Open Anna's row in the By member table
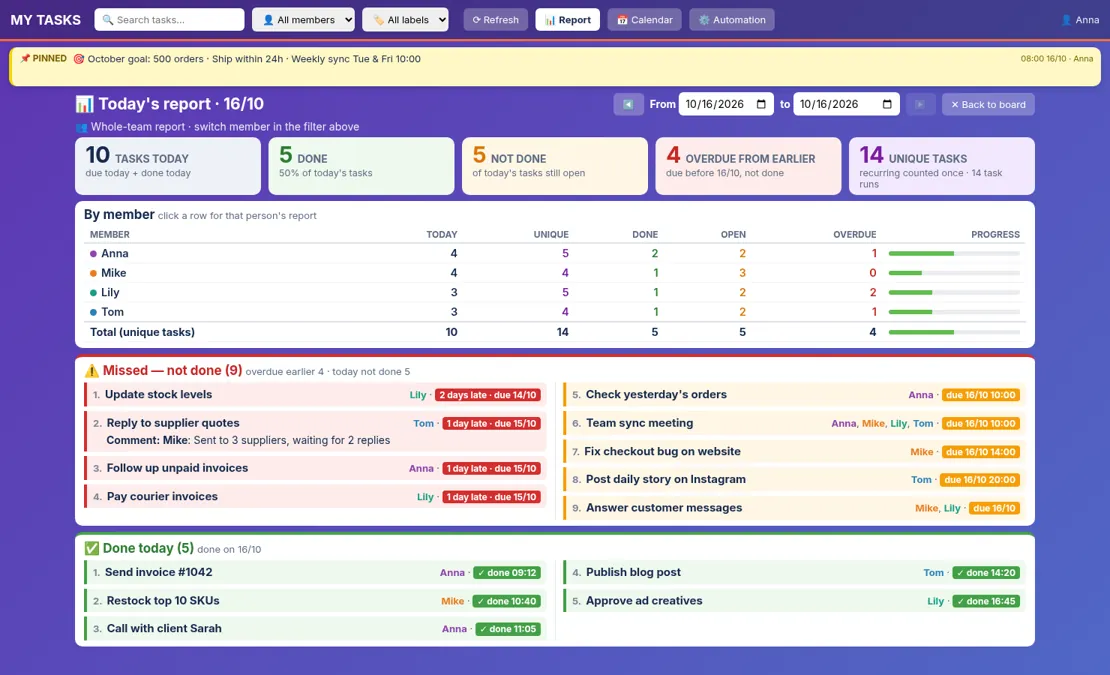Image resolution: width=1110 pixels, height=675 pixels. pyautogui.click(x=555, y=253)
